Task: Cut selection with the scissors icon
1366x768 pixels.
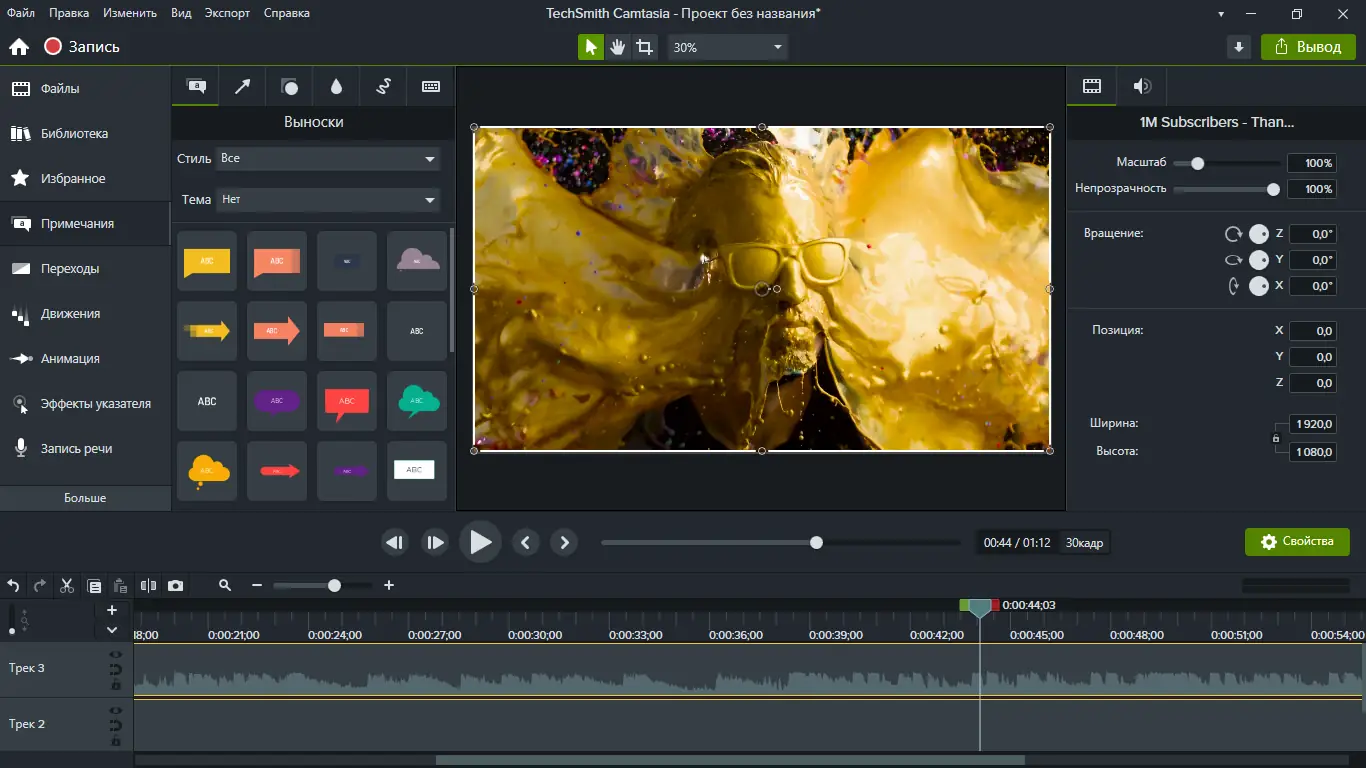Action: tap(67, 586)
